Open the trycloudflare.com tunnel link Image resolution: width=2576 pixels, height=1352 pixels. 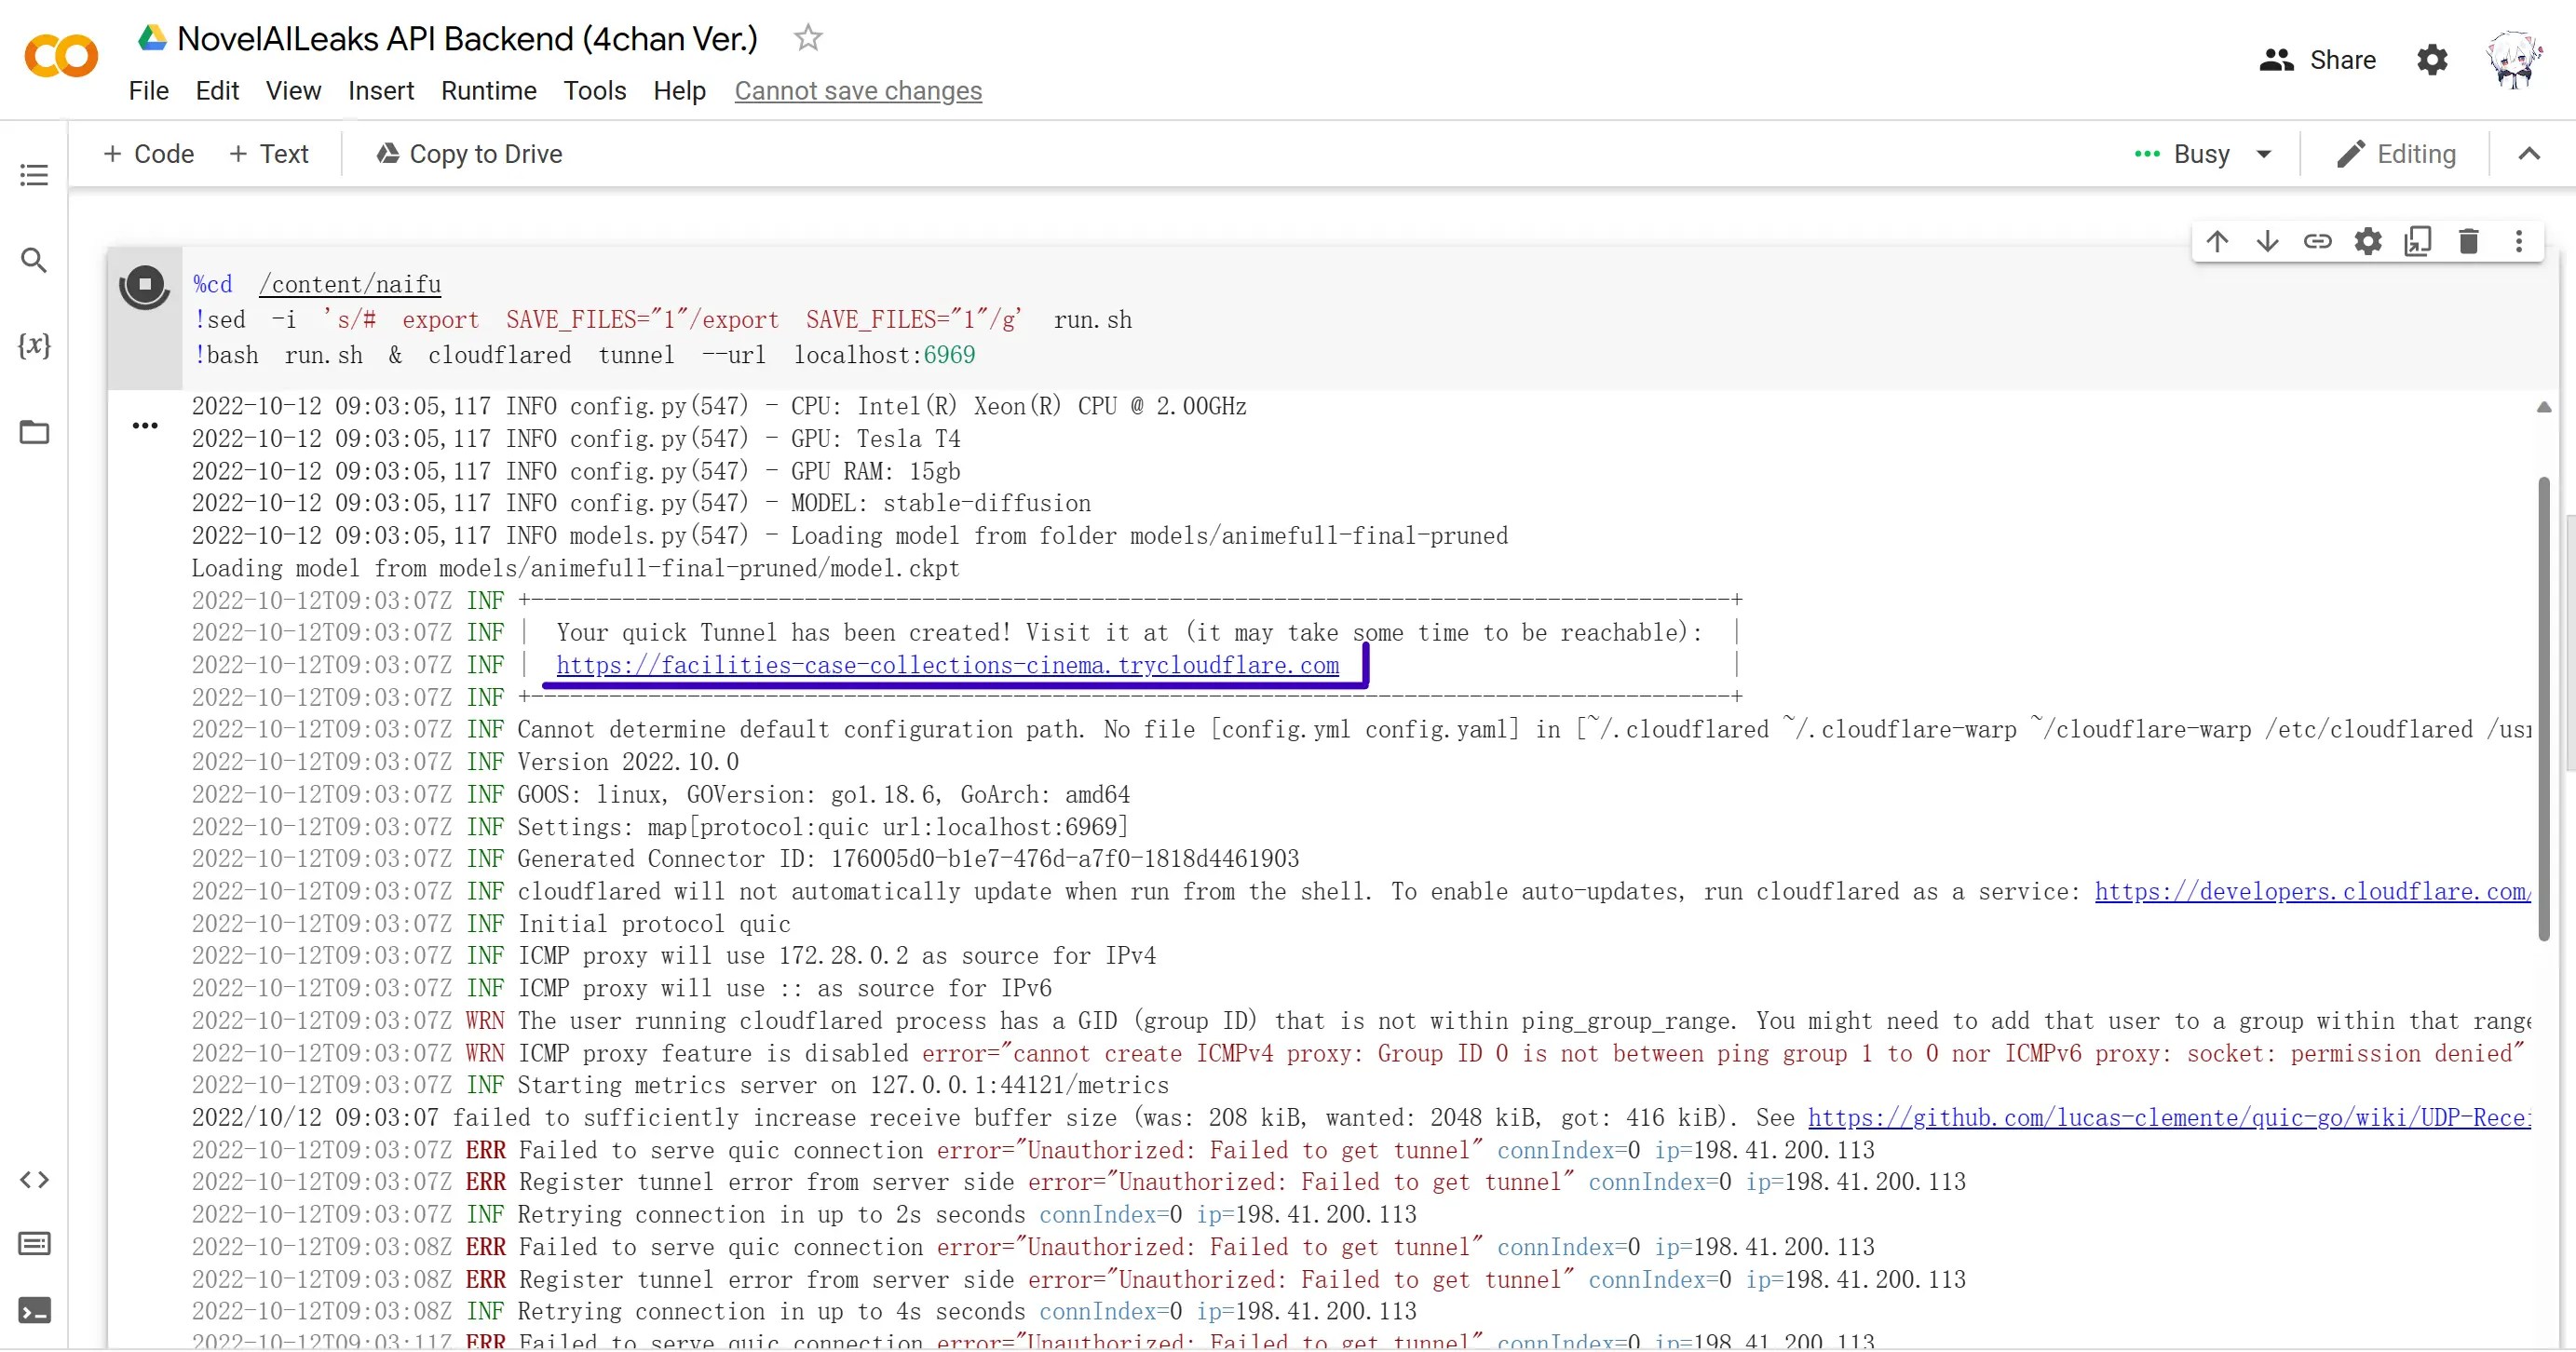[947, 666]
